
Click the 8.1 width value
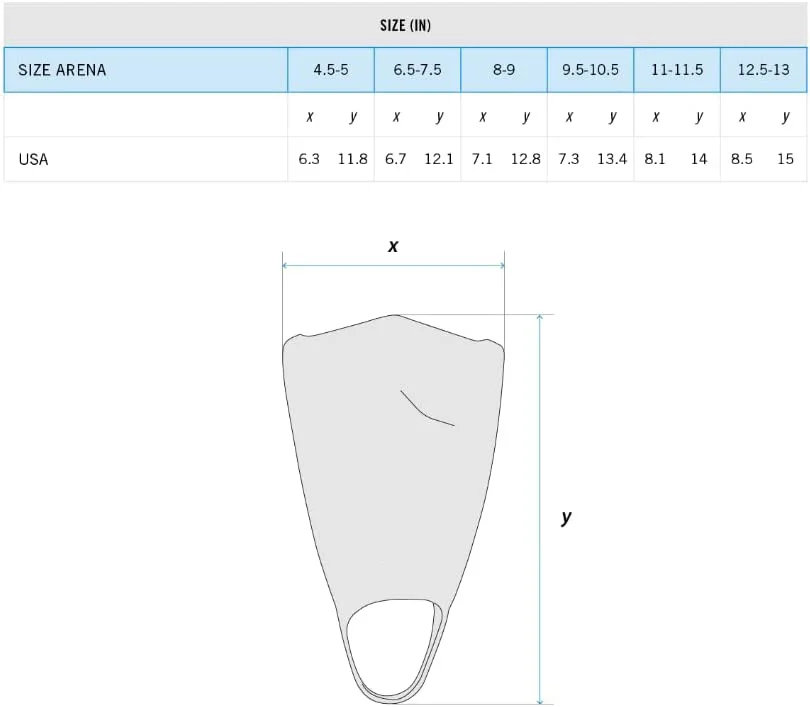[655, 159]
